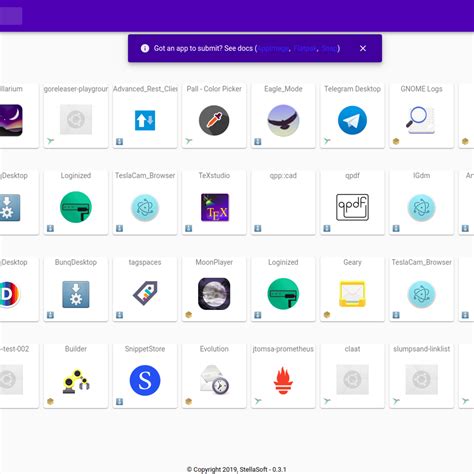Click the "Builder" title text

pyautogui.click(x=76, y=349)
